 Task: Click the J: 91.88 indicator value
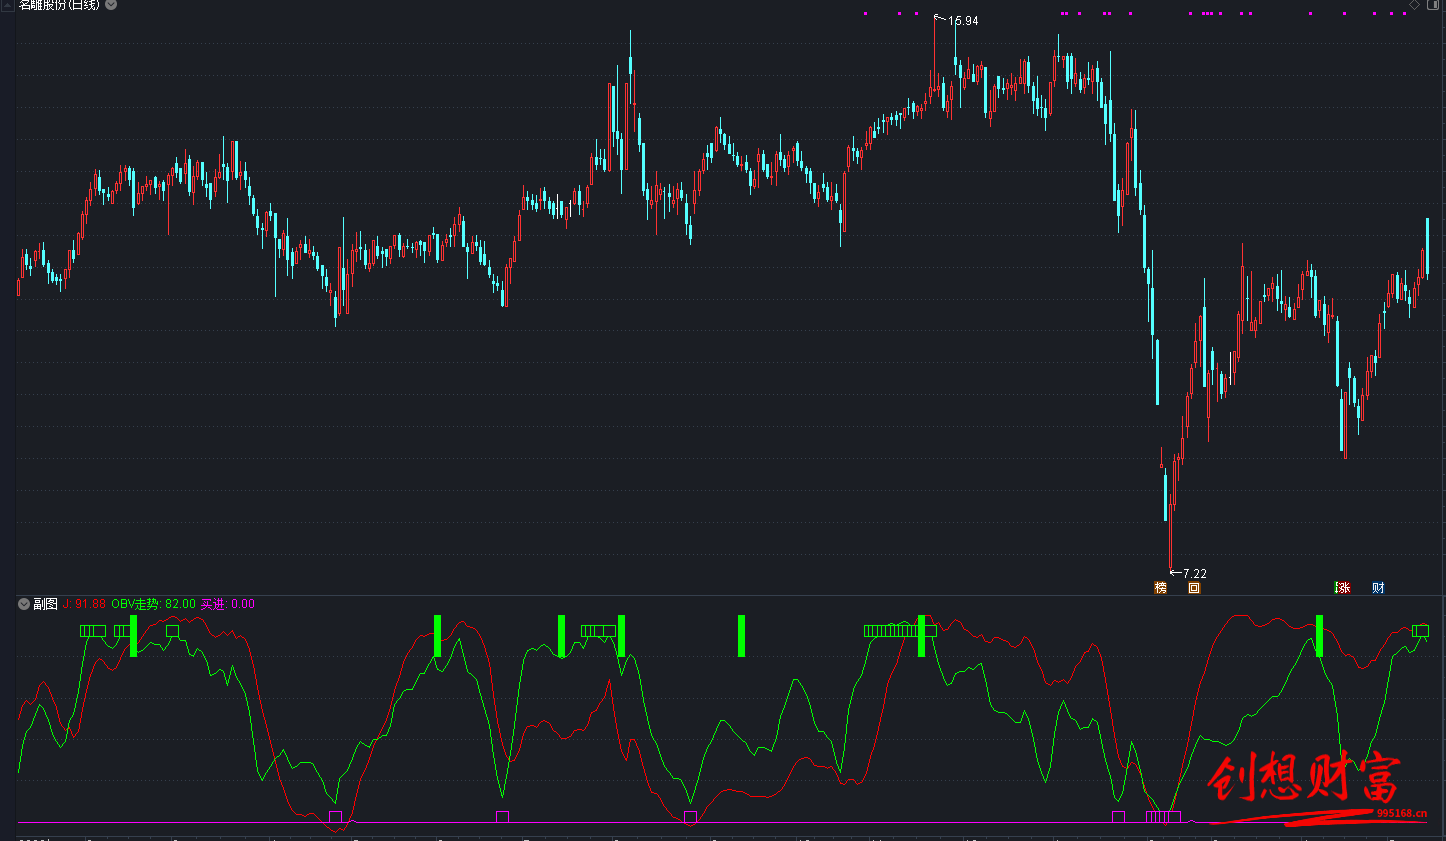[84, 604]
